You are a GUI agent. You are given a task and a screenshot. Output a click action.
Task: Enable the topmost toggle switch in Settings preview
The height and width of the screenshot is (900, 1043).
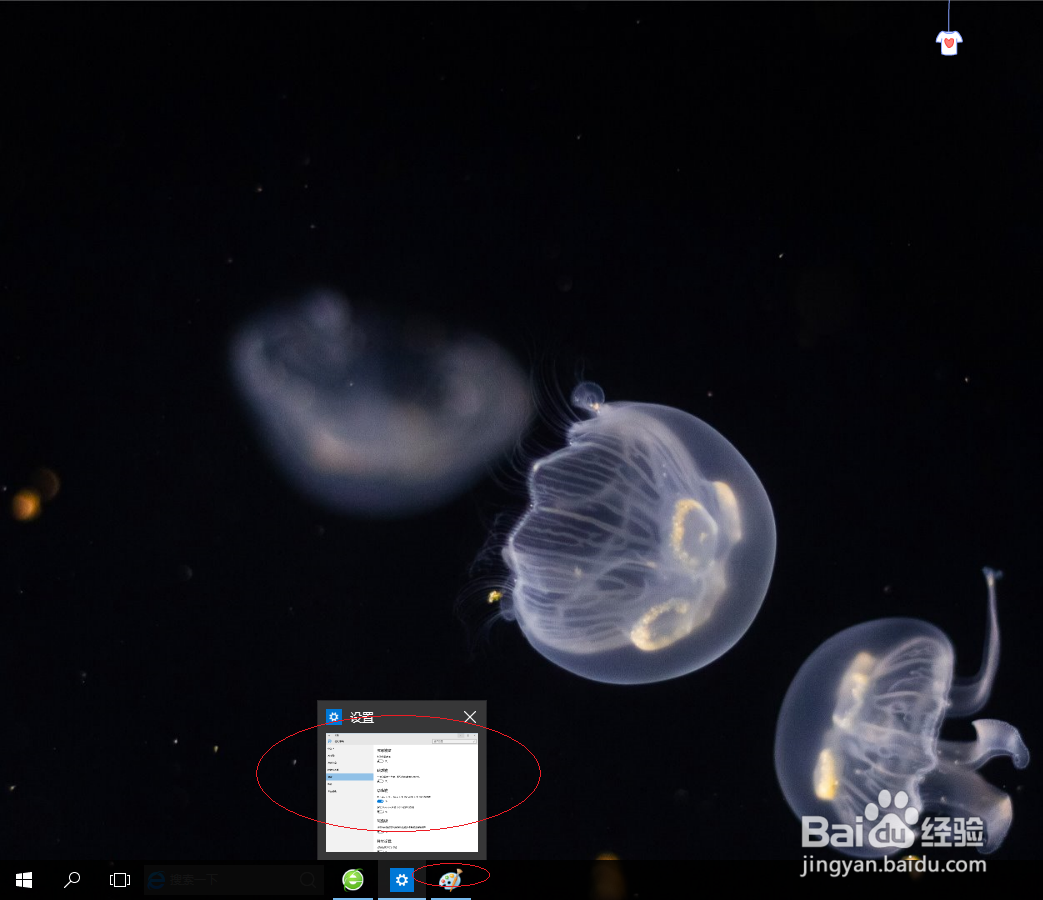coord(382,761)
